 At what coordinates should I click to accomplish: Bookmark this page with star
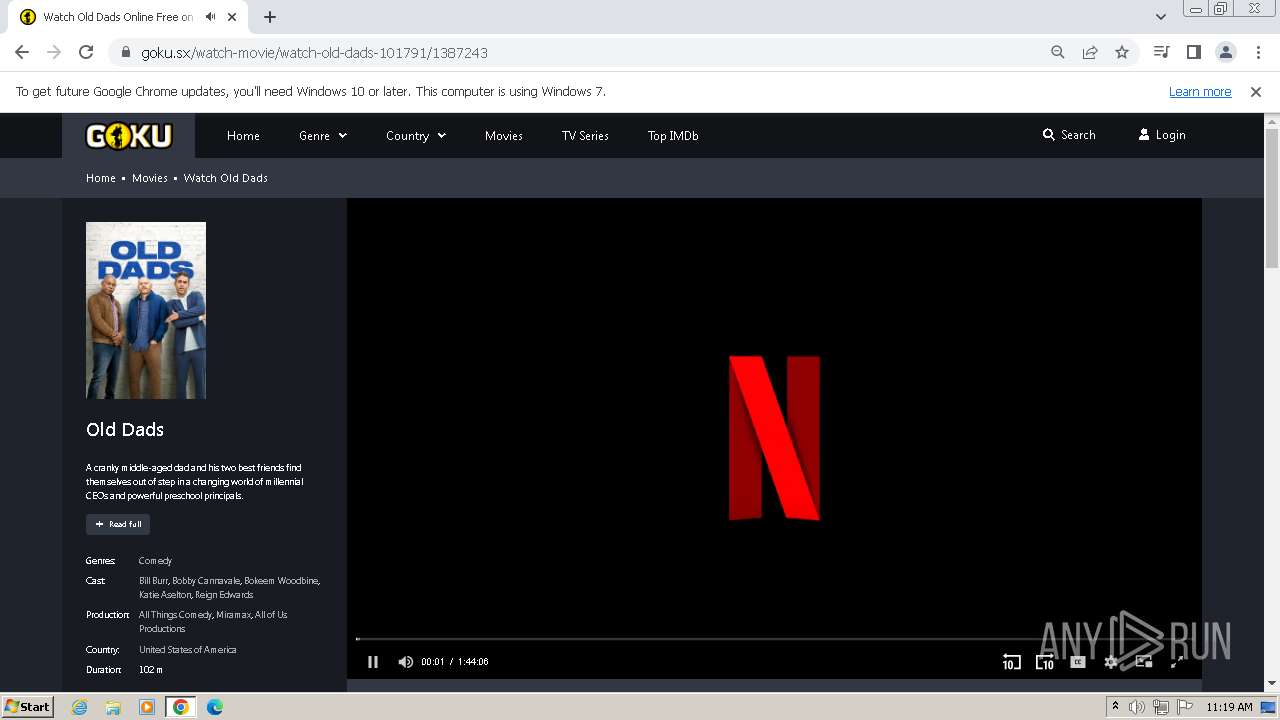(1122, 52)
